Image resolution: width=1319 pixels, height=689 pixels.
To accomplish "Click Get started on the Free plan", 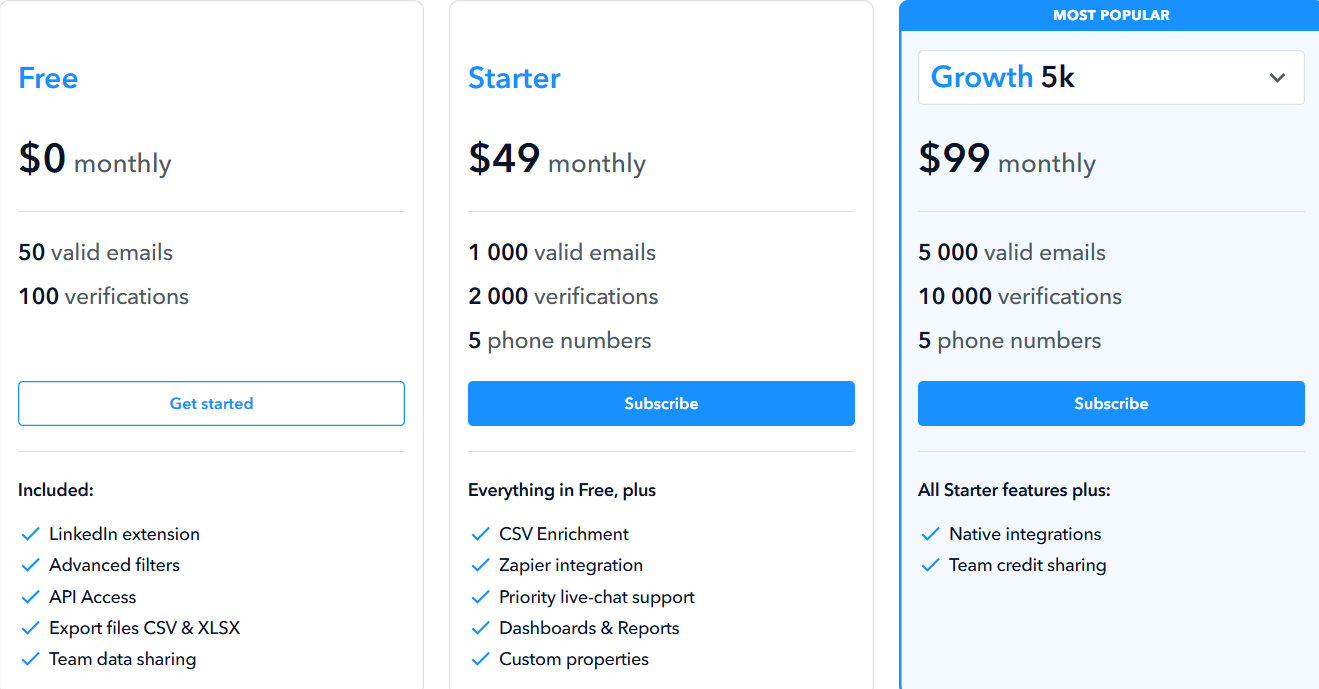I will tap(211, 403).
